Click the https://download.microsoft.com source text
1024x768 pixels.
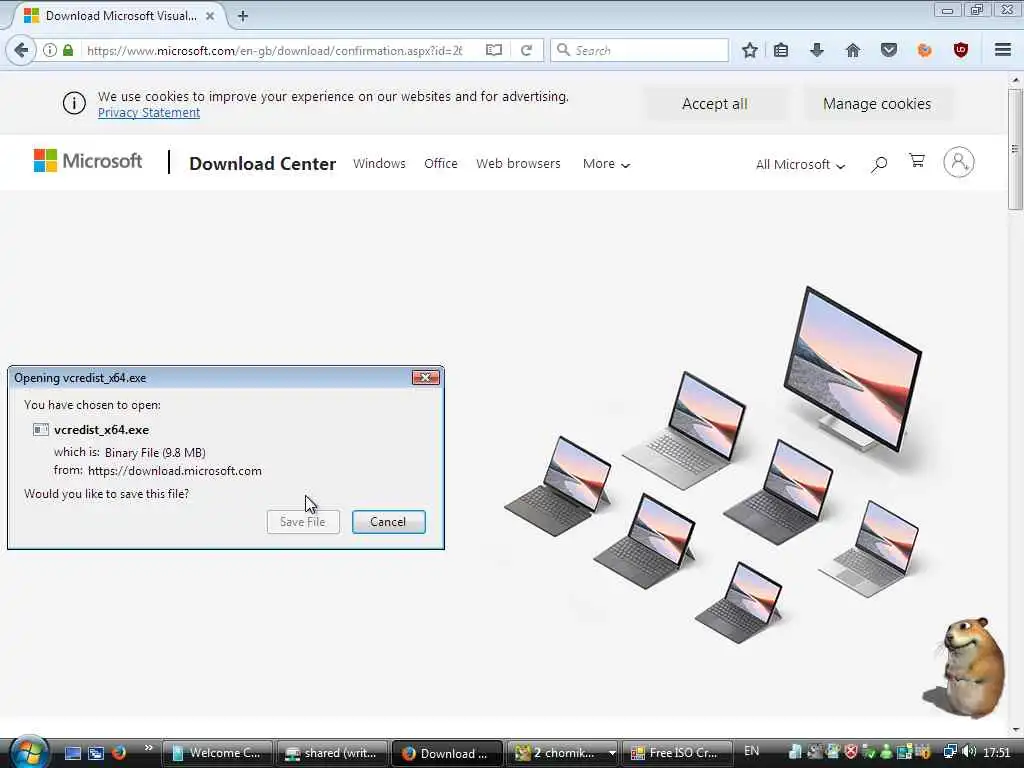coord(175,471)
